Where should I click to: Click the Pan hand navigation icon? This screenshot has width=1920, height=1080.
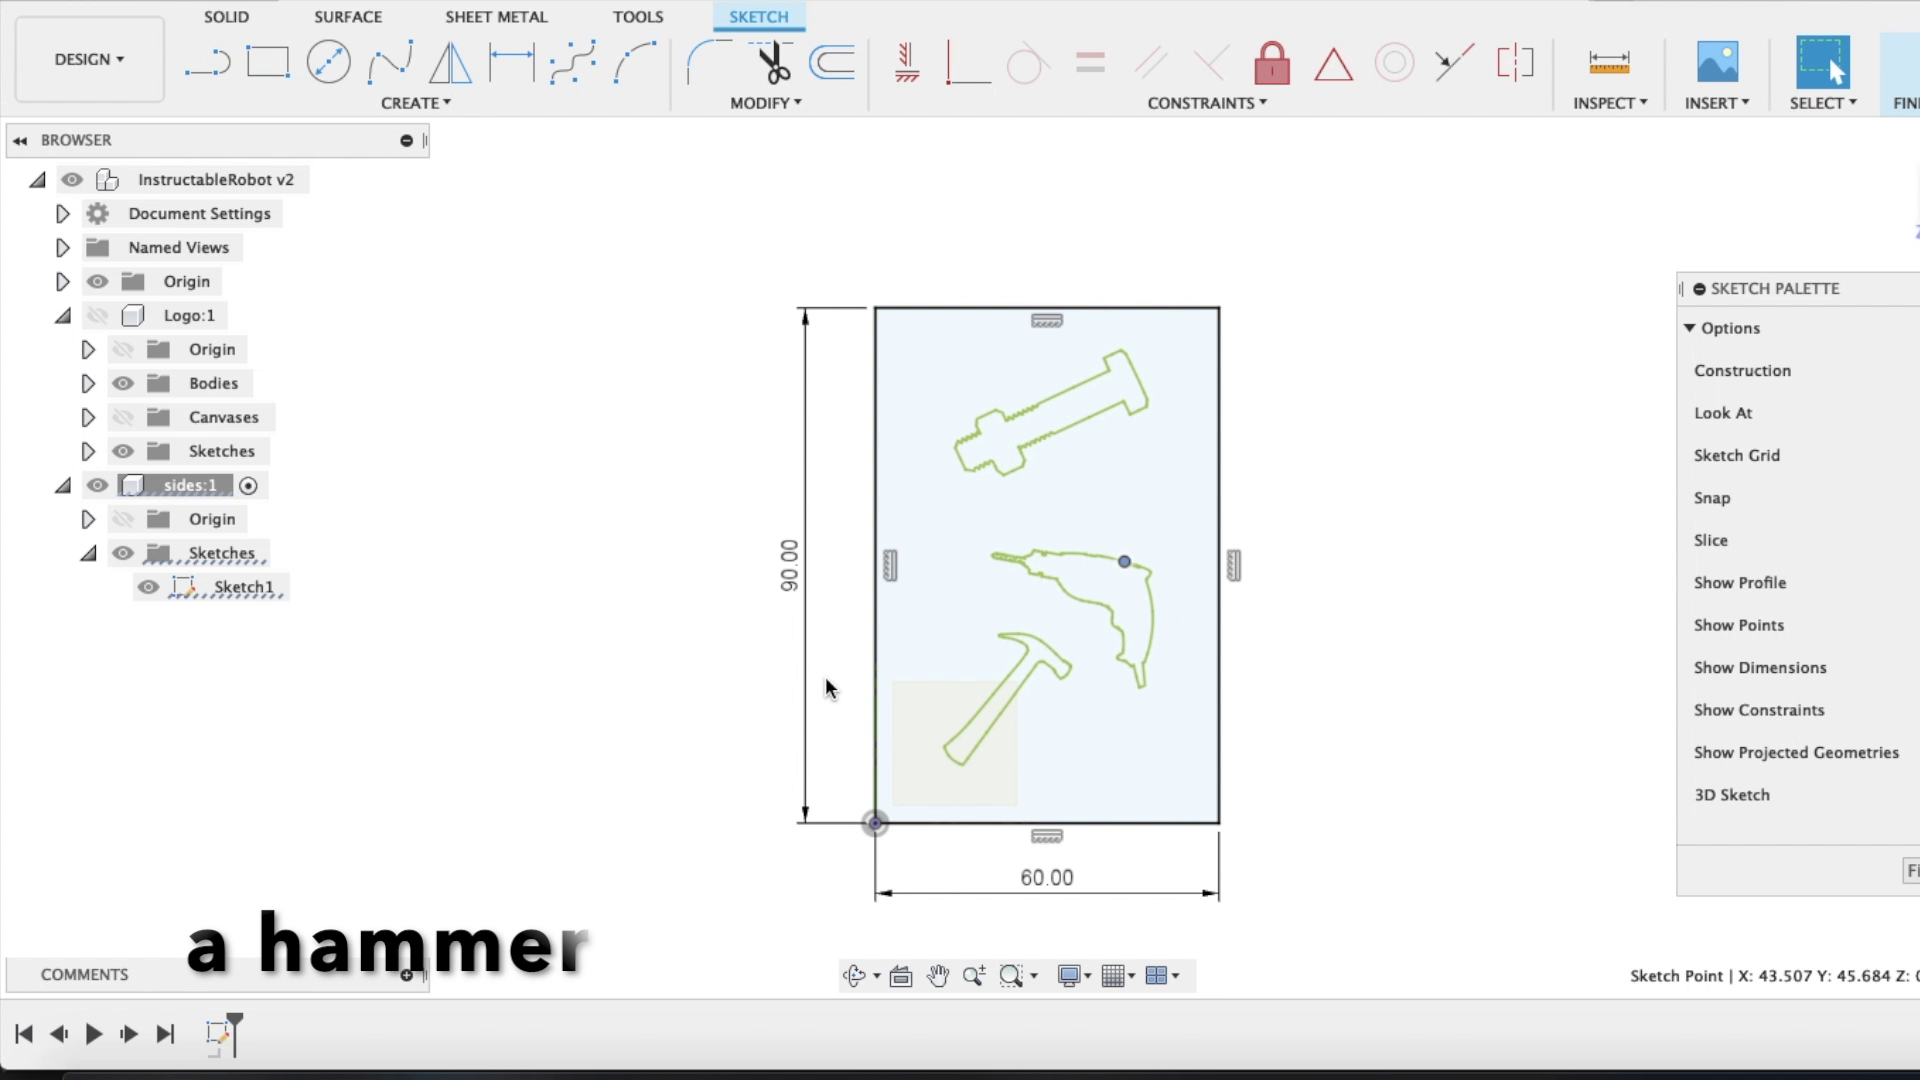point(937,976)
